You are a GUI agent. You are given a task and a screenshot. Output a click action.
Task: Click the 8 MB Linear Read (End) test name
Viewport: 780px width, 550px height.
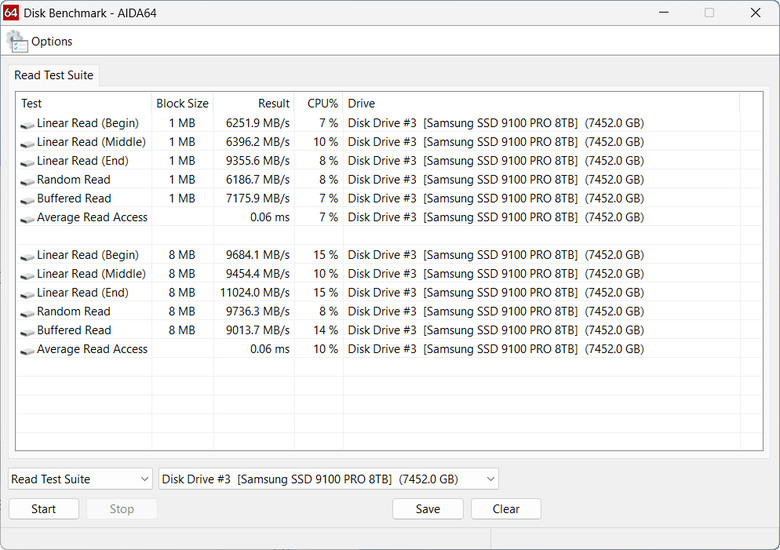83,292
